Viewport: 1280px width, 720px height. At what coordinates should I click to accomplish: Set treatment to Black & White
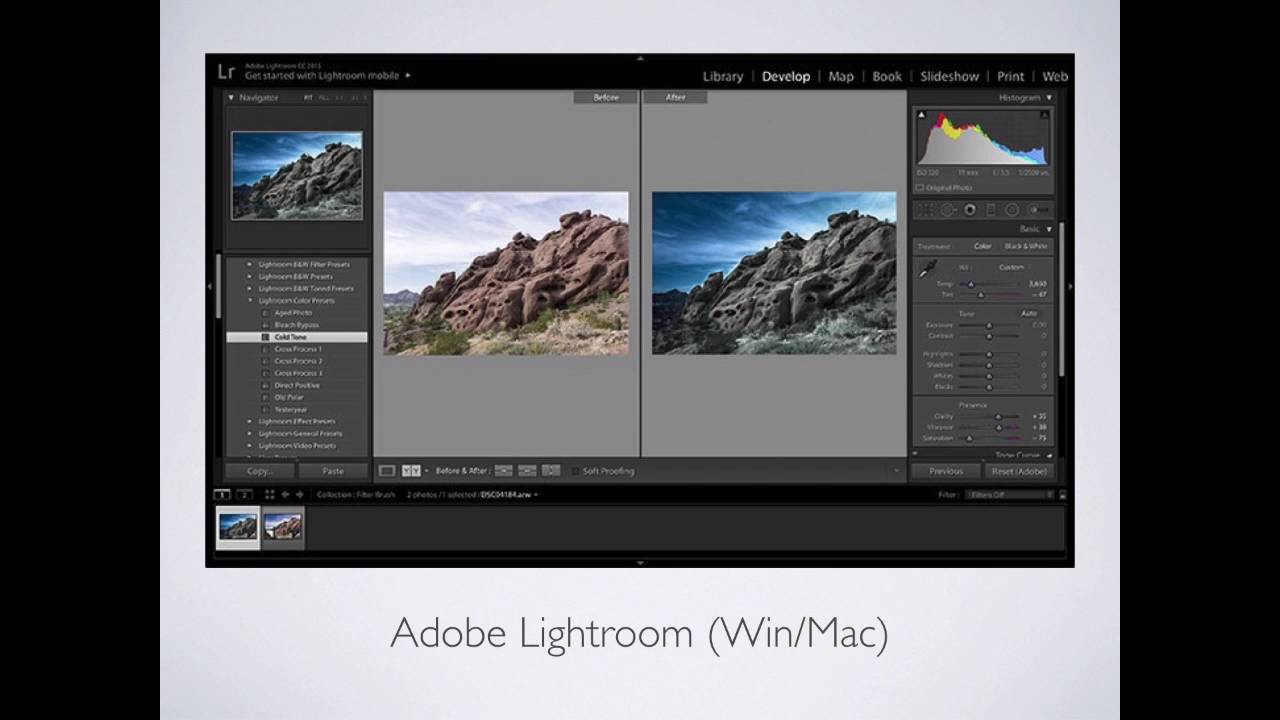1026,246
